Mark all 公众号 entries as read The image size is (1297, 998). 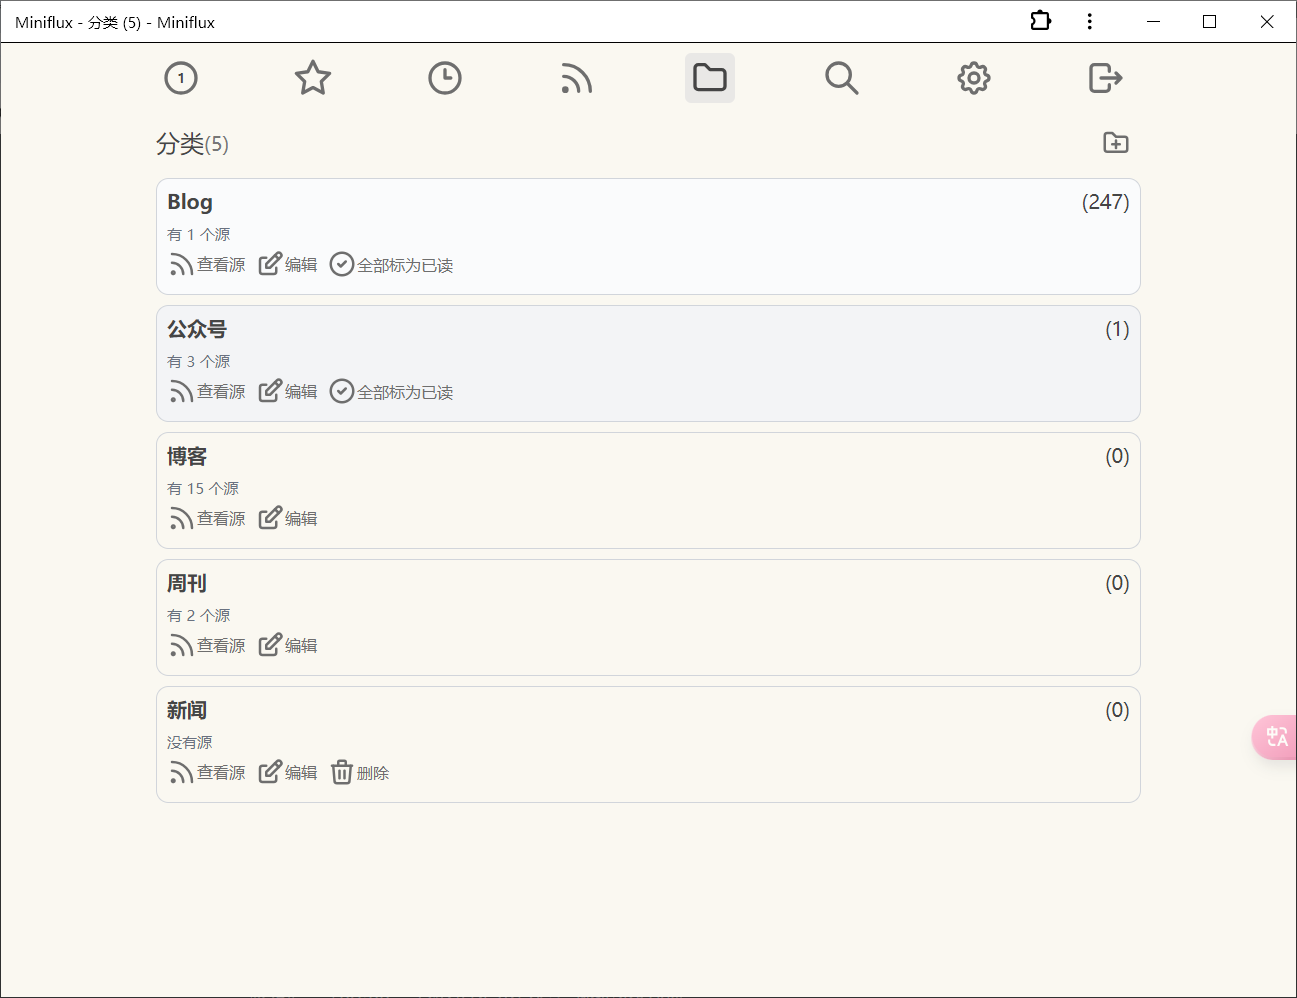point(392,391)
